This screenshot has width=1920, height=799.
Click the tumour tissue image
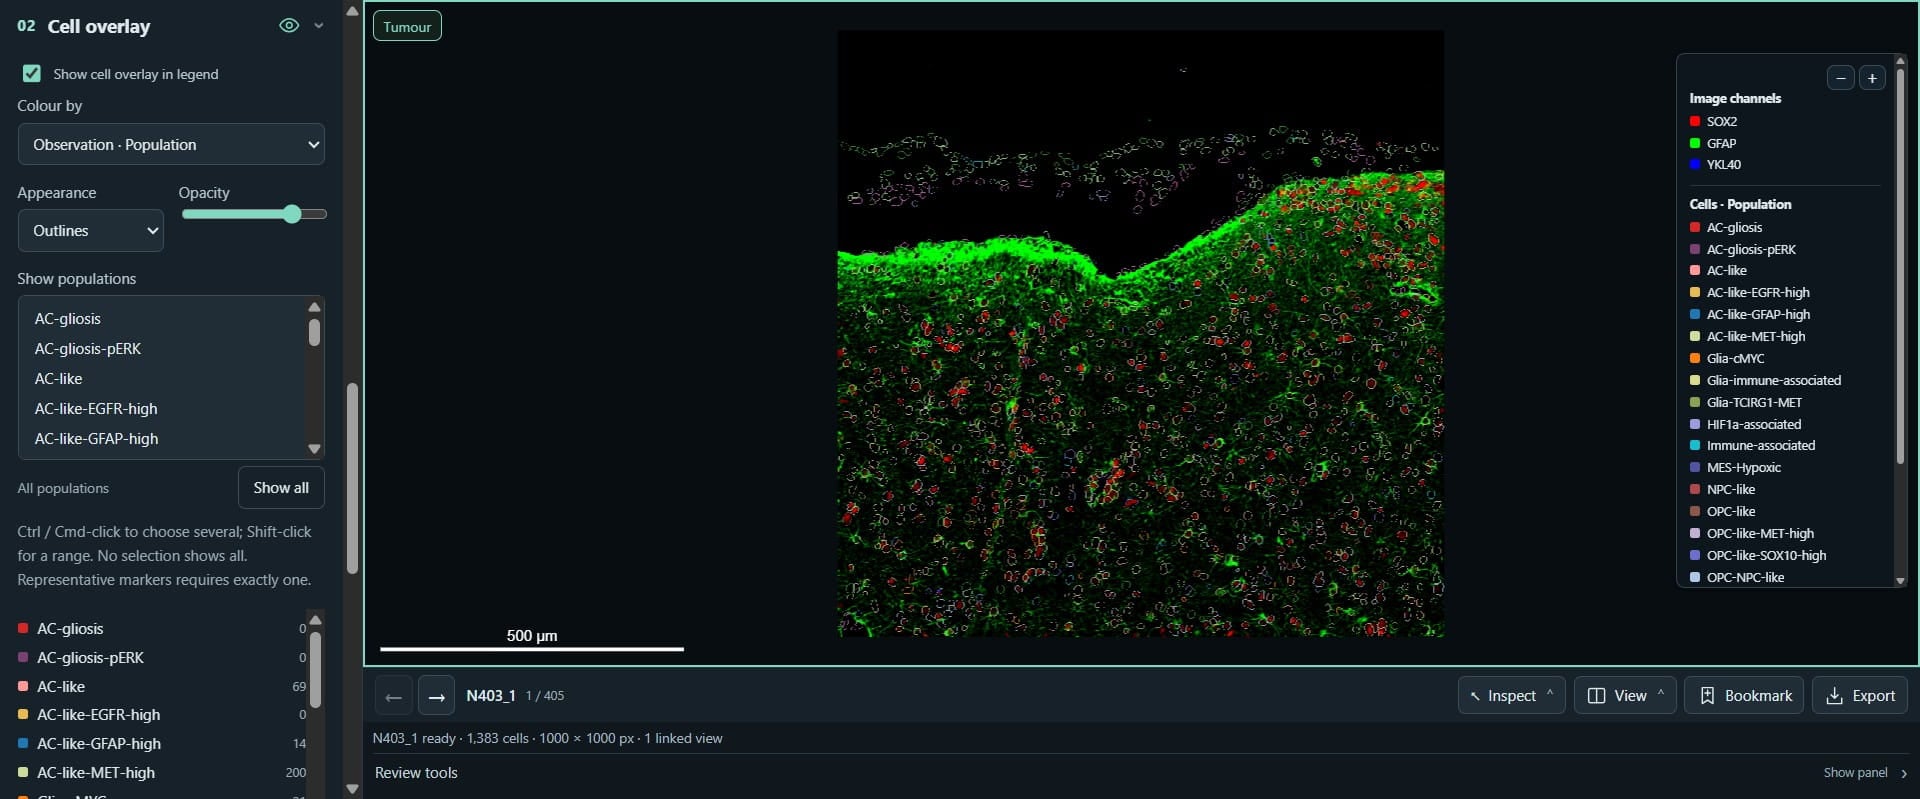pyautogui.click(x=1140, y=333)
